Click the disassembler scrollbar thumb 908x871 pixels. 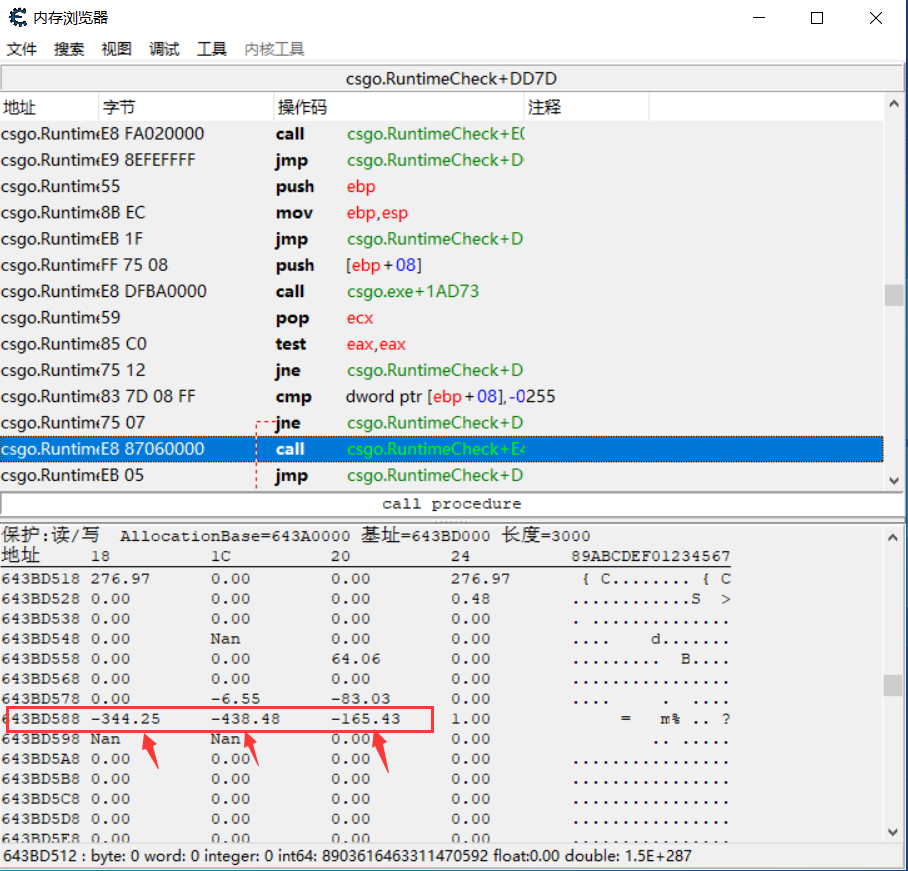click(x=894, y=295)
